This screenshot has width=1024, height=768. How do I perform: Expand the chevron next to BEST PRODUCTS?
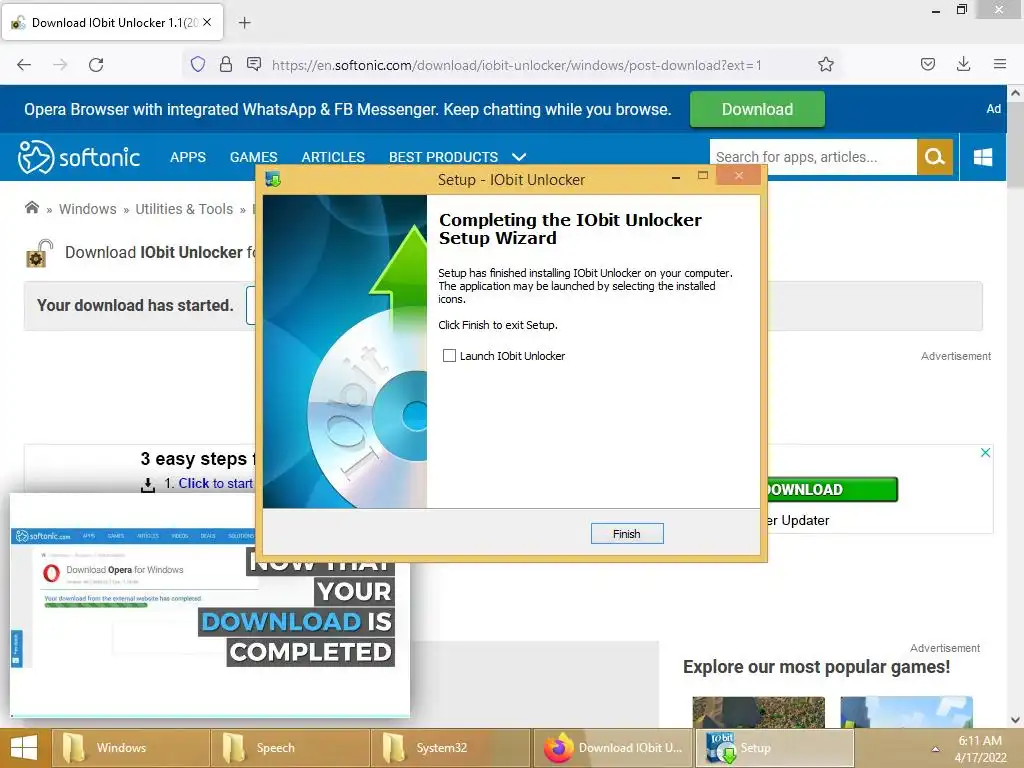pyautogui.click(x=519, y=157)
